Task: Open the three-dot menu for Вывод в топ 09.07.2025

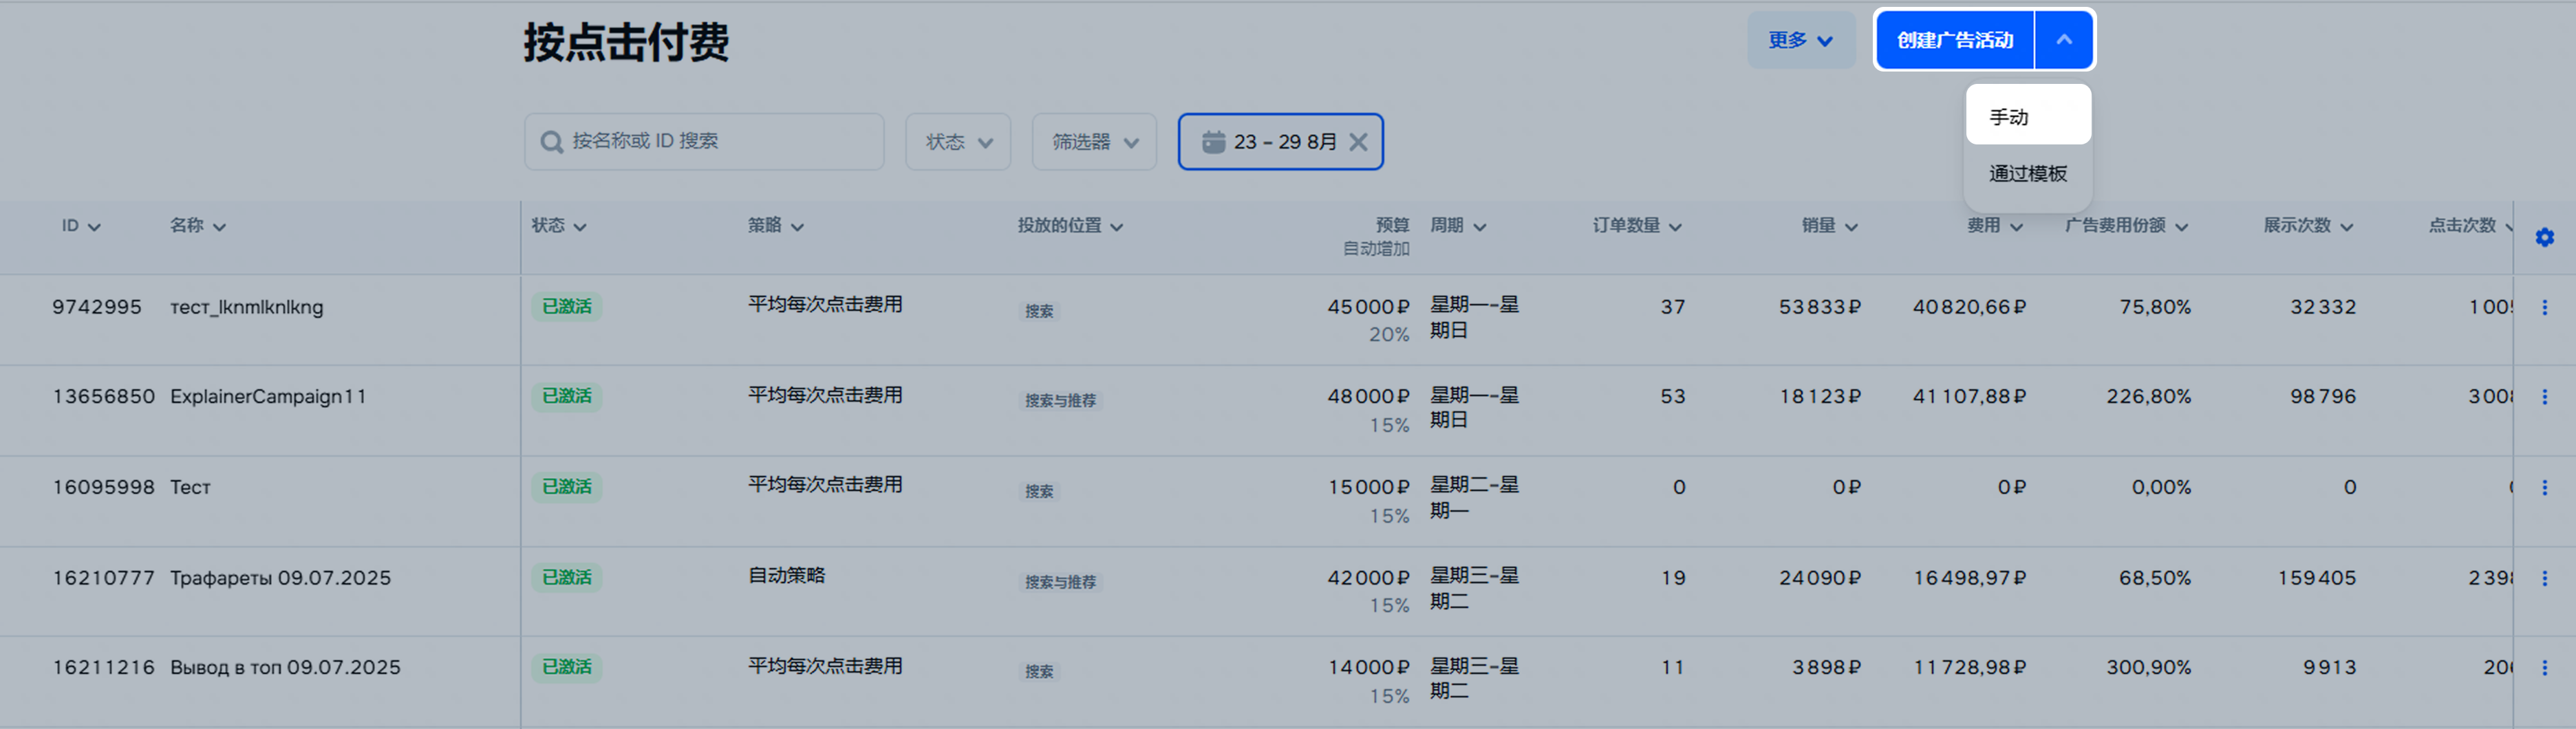Action: [2544, 668]
